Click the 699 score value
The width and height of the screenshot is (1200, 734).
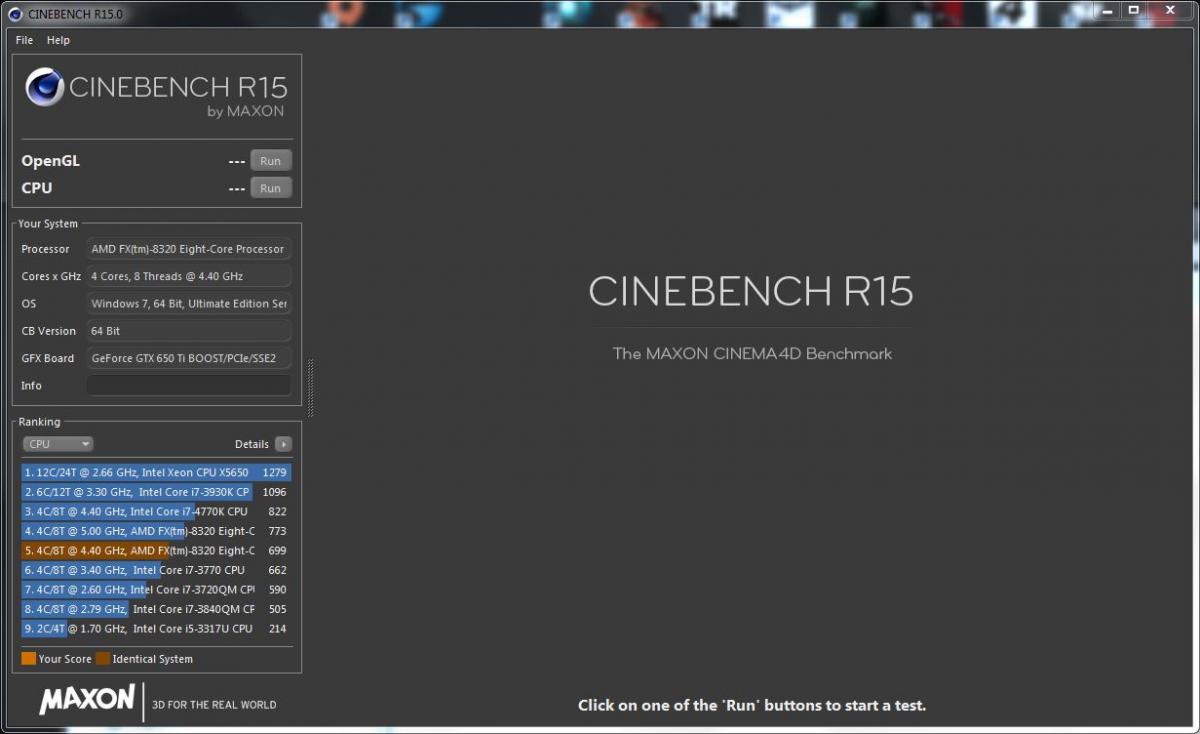277,550
